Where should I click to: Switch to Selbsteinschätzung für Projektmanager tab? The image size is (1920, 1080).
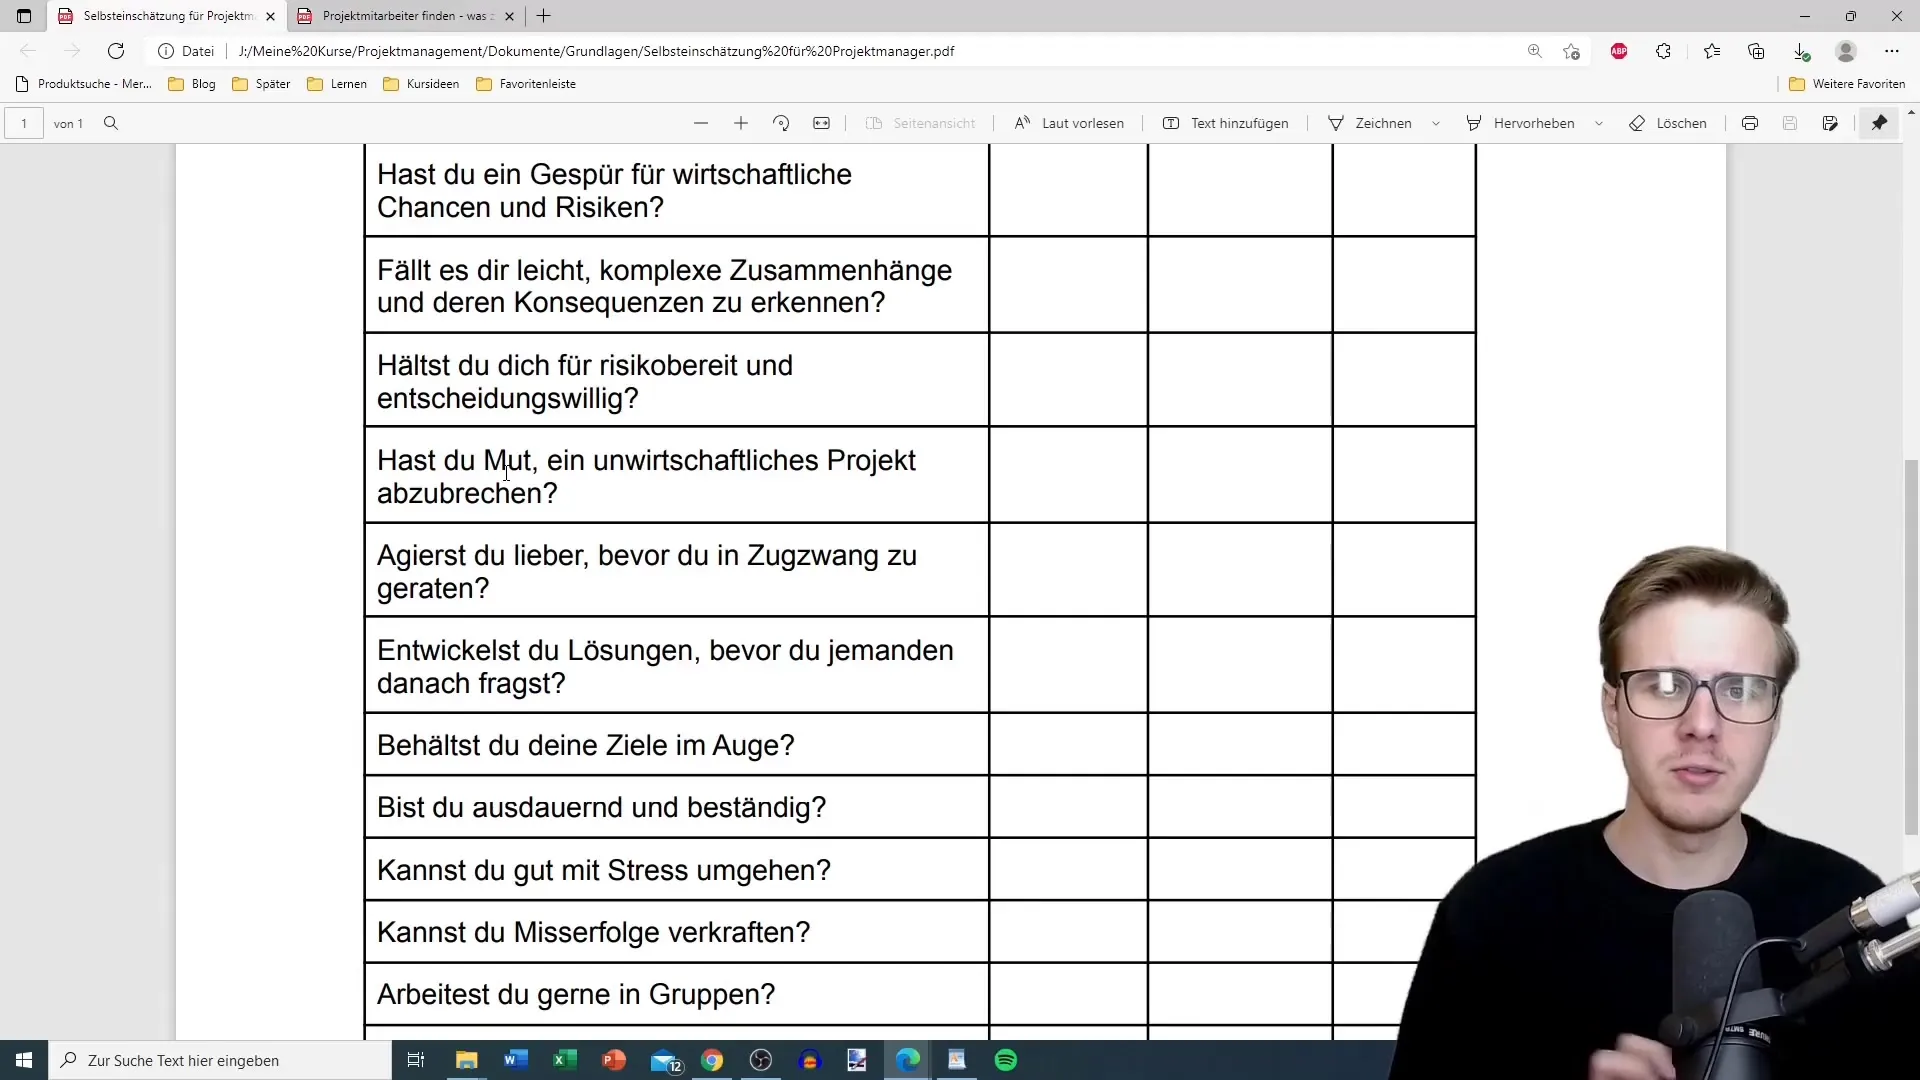(168, 16)
